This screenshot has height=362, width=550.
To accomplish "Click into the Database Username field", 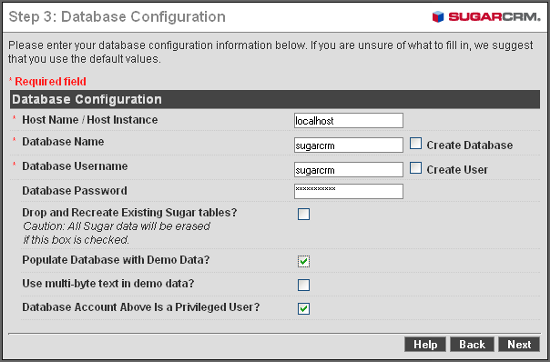I will pyautogui.click(x=349, y=170).
